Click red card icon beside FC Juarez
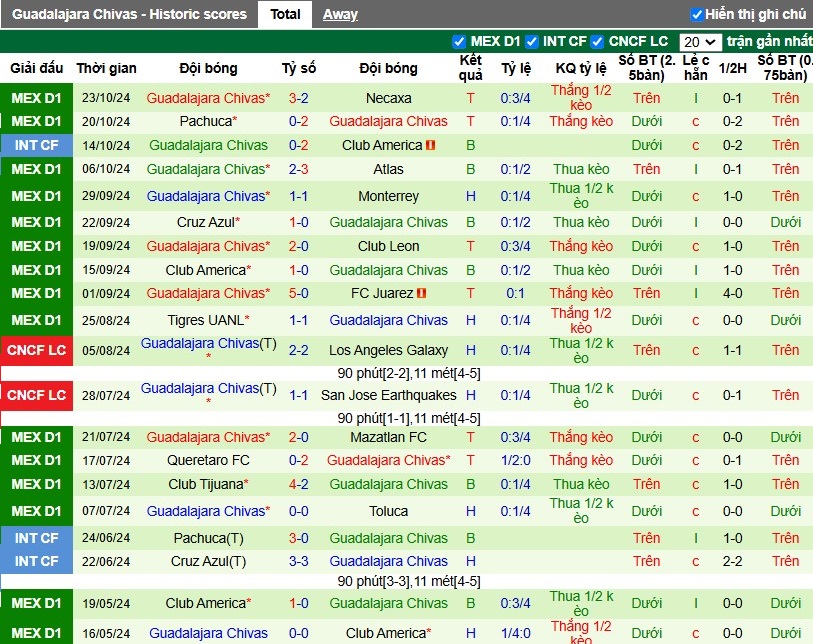This screenshot has height=644, width=813. pos(421,293)
